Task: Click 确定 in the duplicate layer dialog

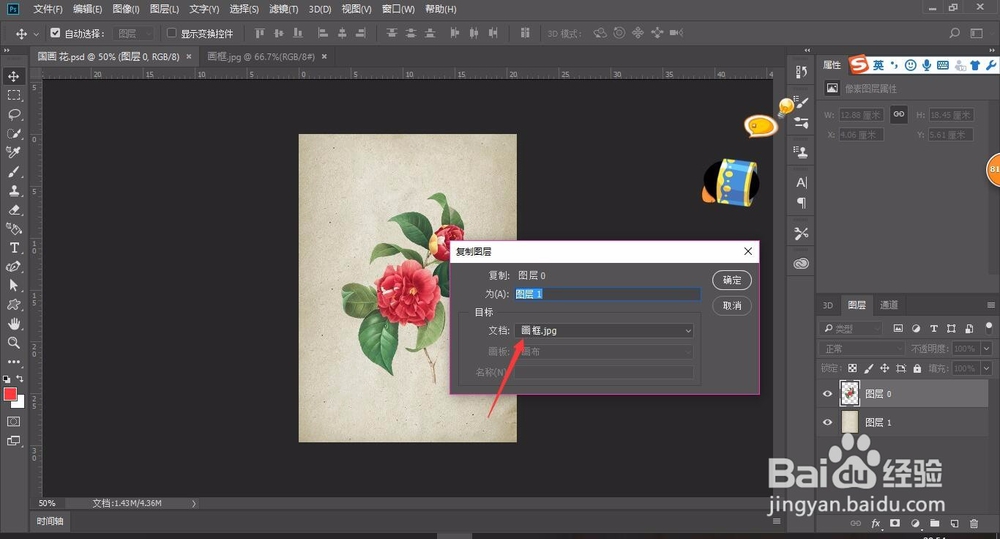Action: coord(732,280)
